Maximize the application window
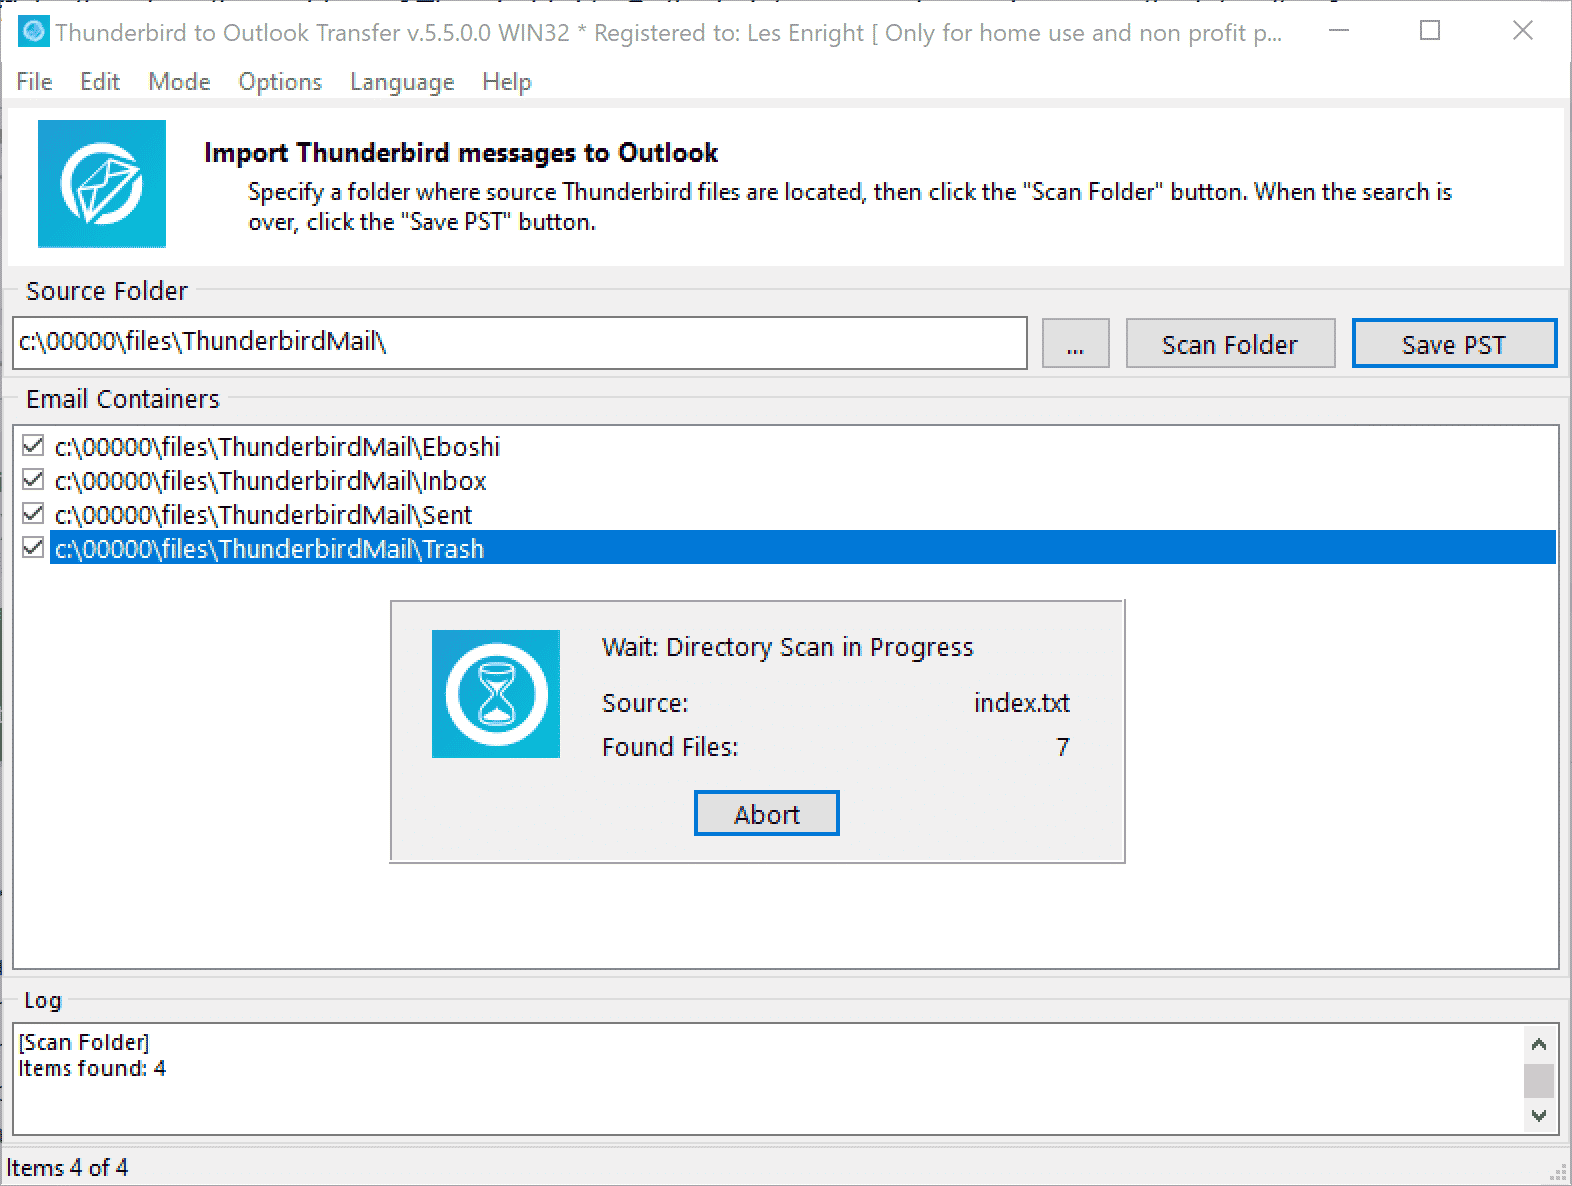Image resolution: width=1572 pixels, height=1186 pixels. pos(1430,31)
